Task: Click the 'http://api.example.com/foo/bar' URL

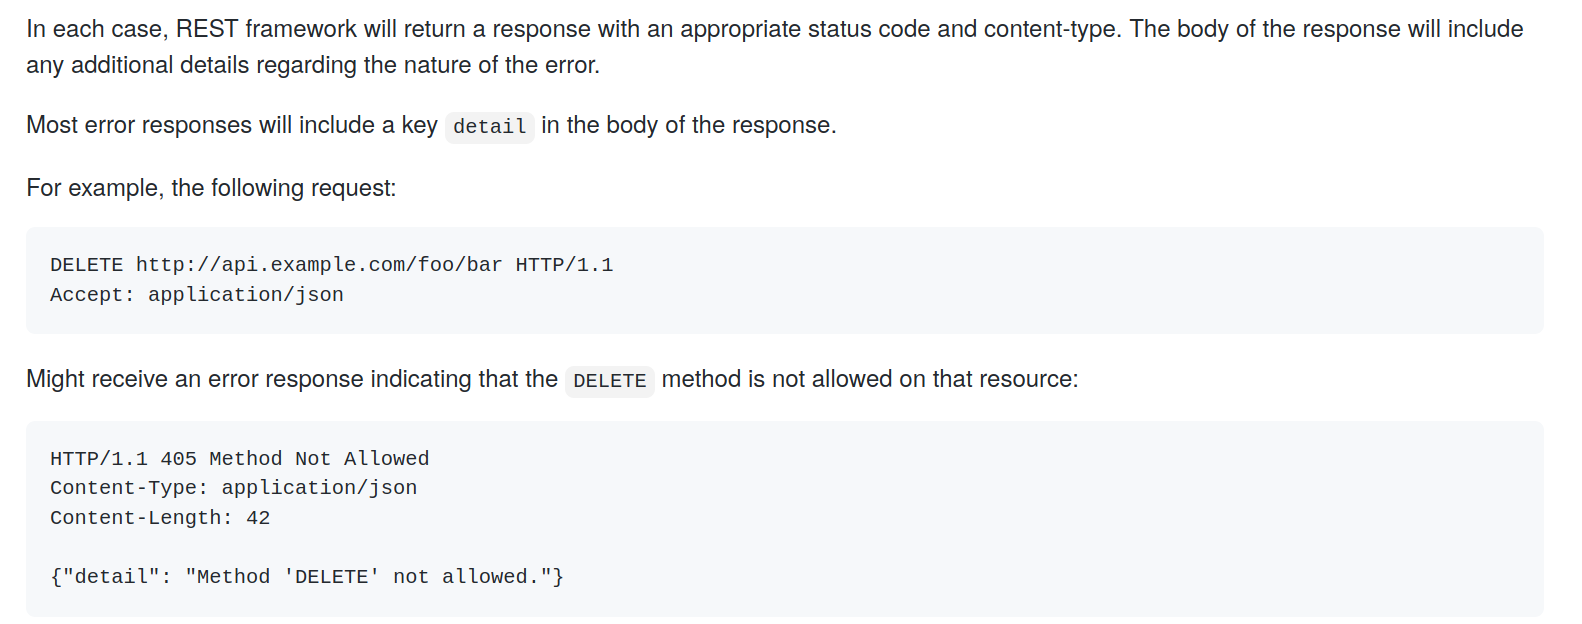Action: [x=319, y=265]
